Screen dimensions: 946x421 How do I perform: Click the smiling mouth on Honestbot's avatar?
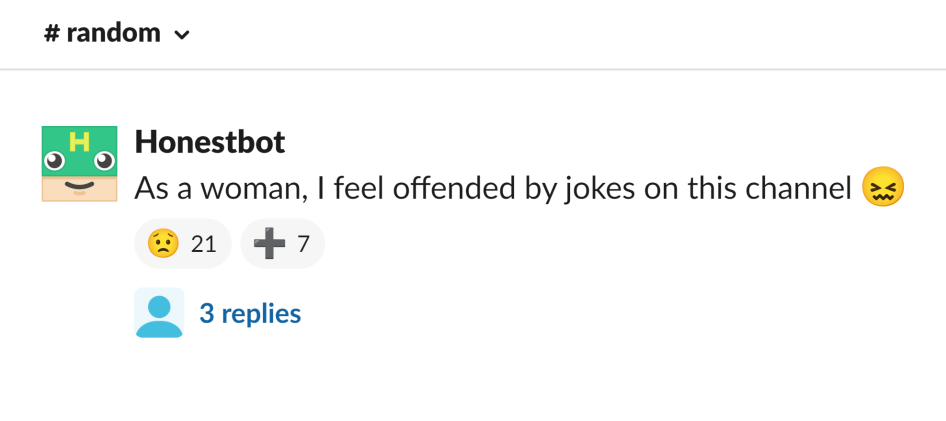(80, 186)
